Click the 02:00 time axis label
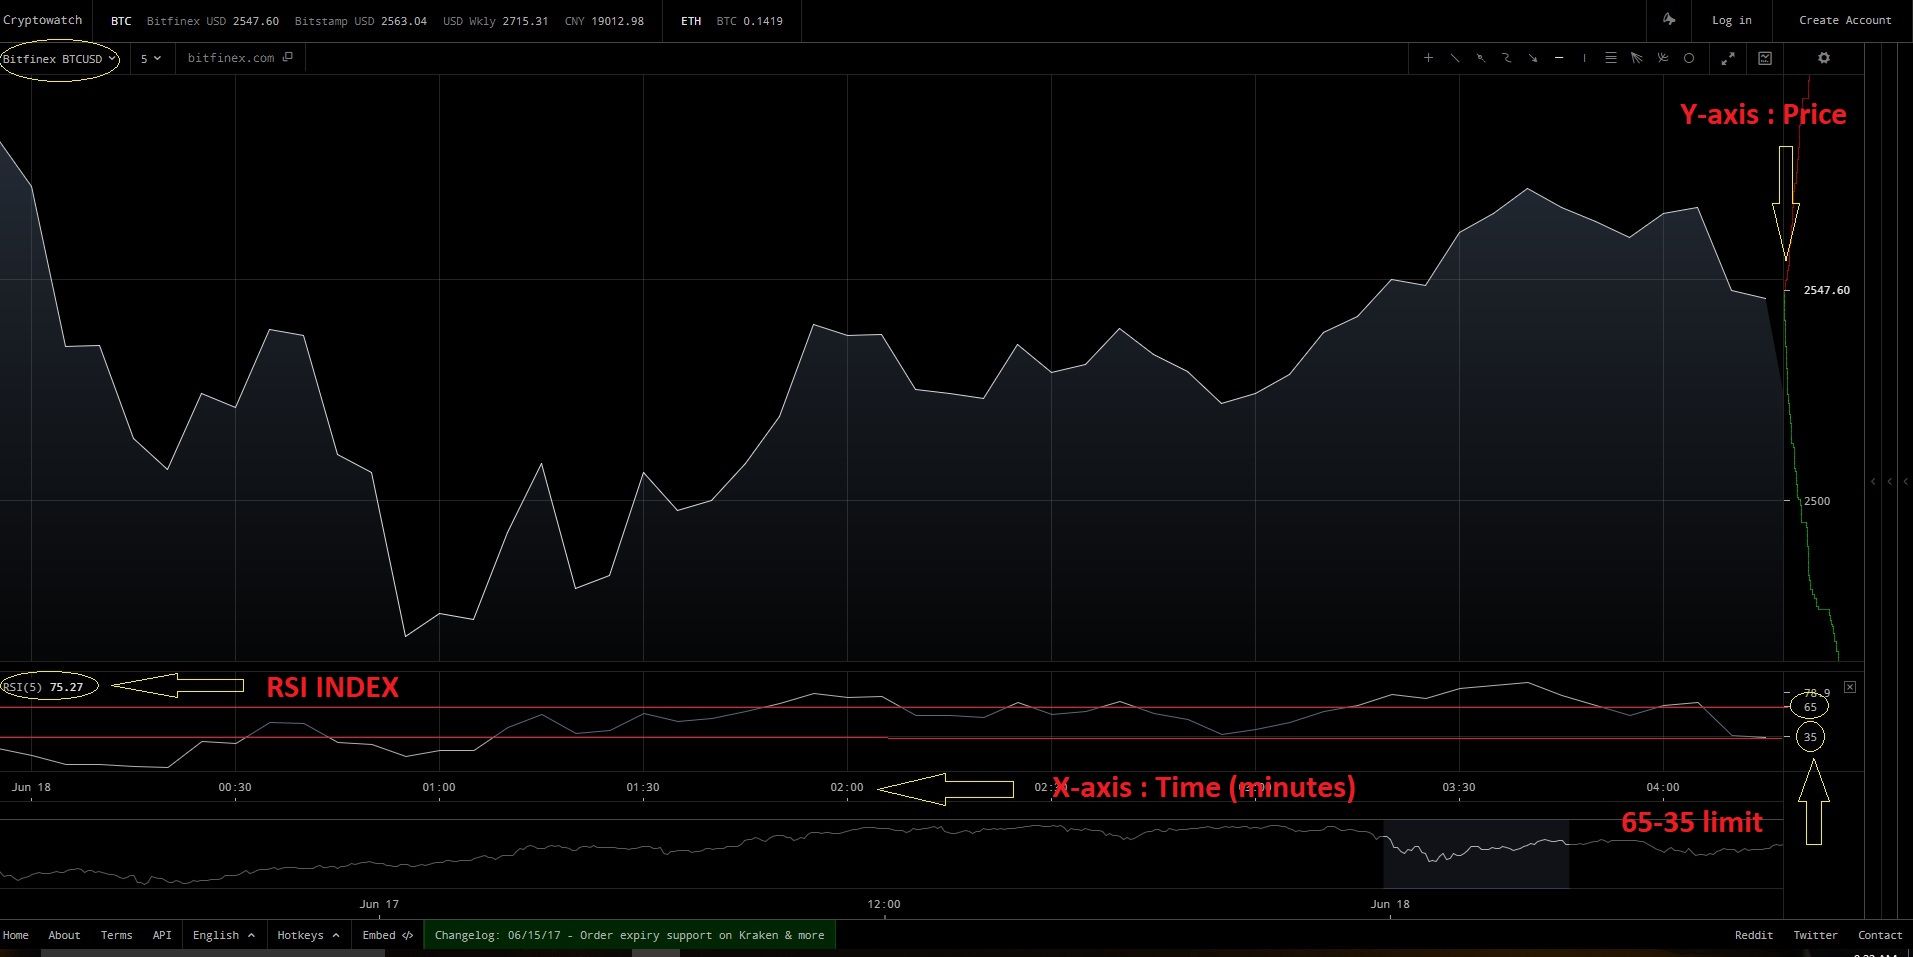The width and height of the screenshot is (1913, 957). point(847,787)
